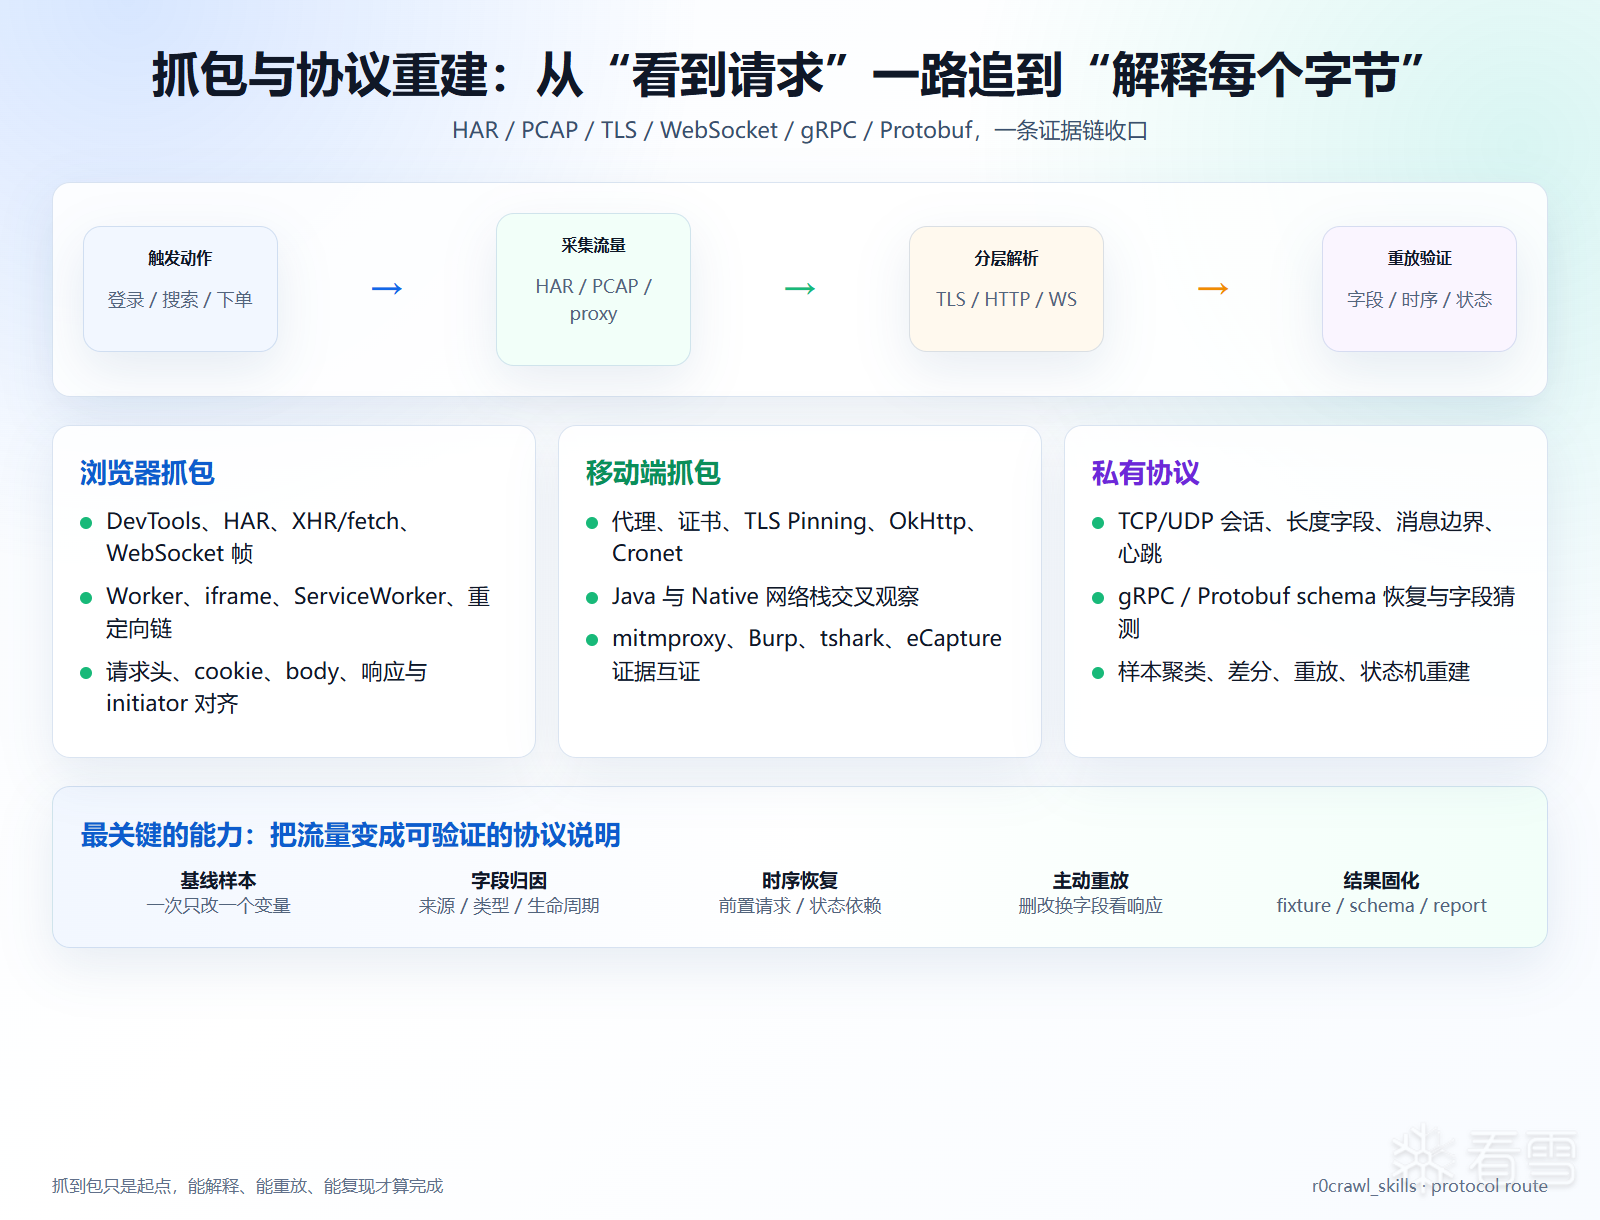The image size is (1600, 1220).
Task: Click text 登录 / 搜索 / 下单
Action: tap(180, 300)
